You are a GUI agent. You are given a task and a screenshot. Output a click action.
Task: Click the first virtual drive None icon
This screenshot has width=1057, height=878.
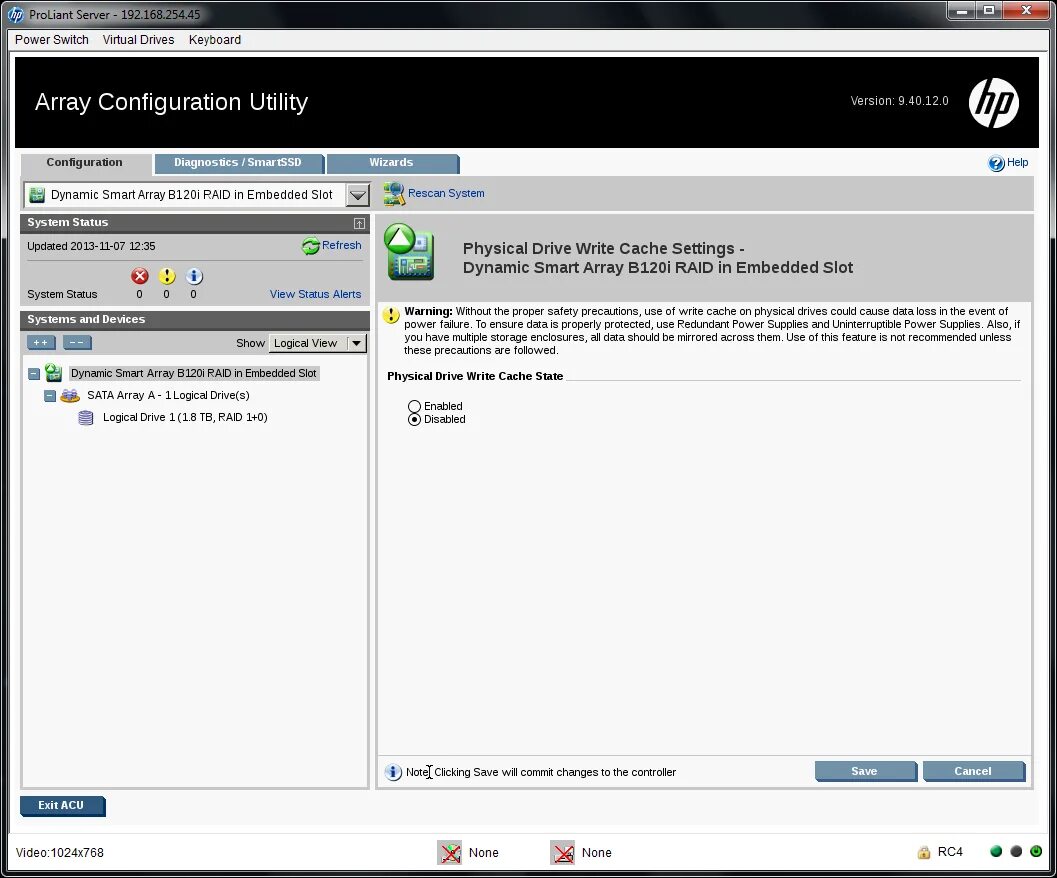(x=450, y=852)
